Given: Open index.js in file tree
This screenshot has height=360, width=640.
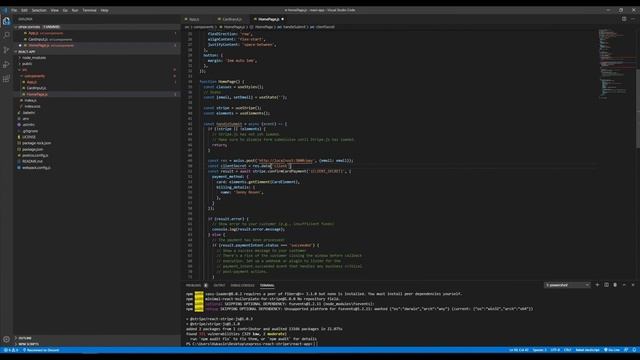Looking at the screenshot, I should 98,100.
